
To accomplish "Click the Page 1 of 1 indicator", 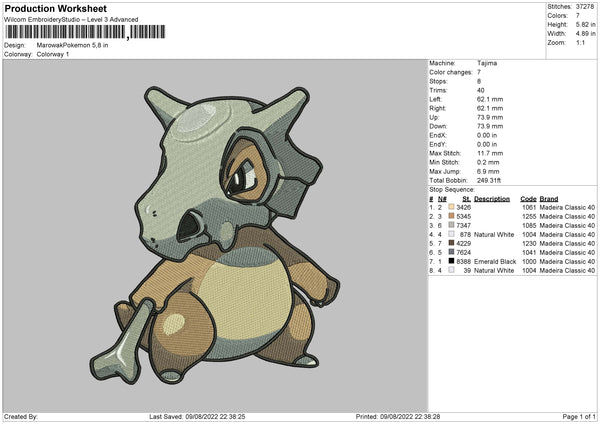I will point(579,416).
